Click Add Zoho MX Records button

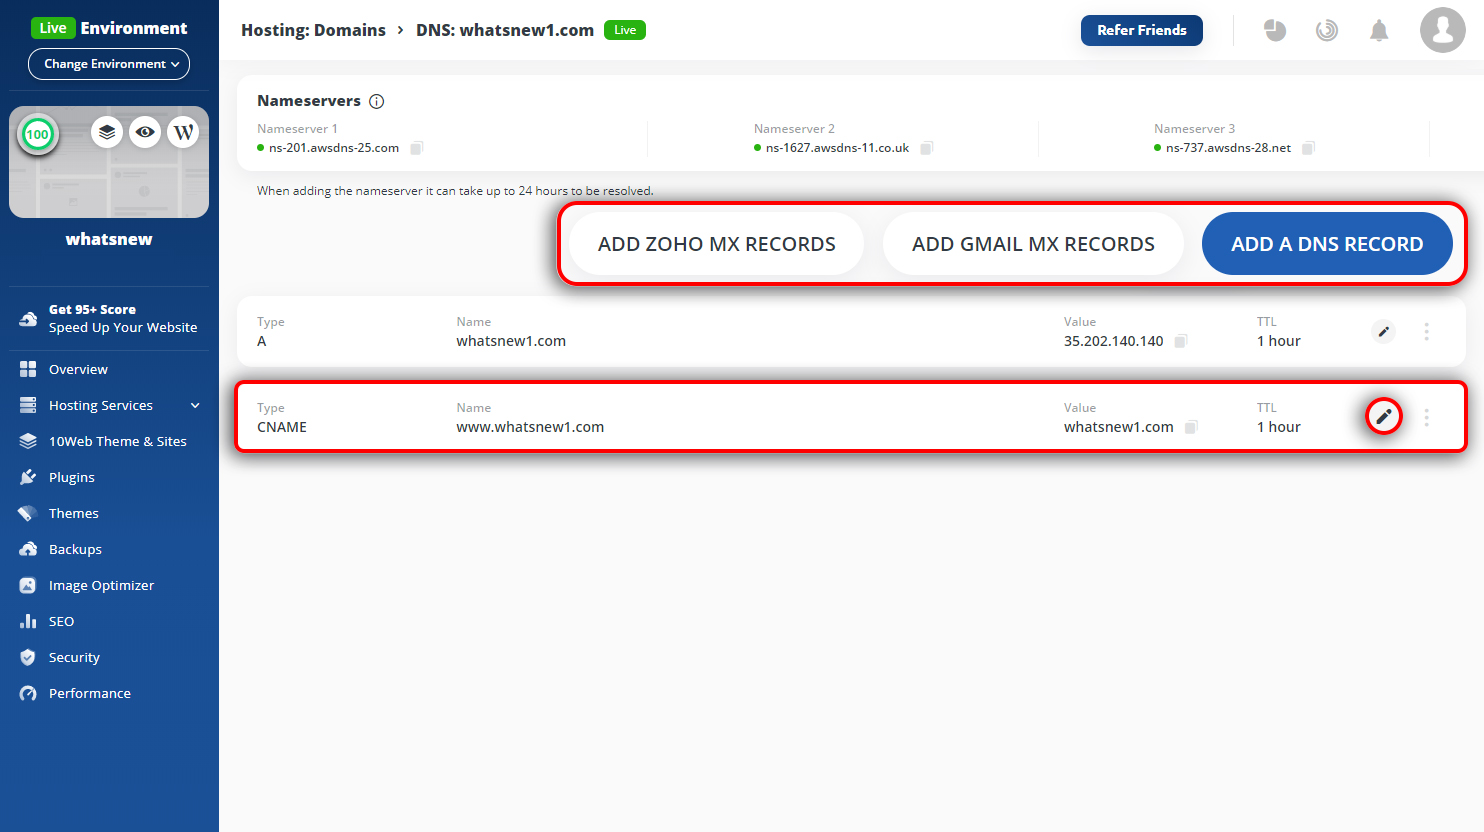tap(717, 244)
